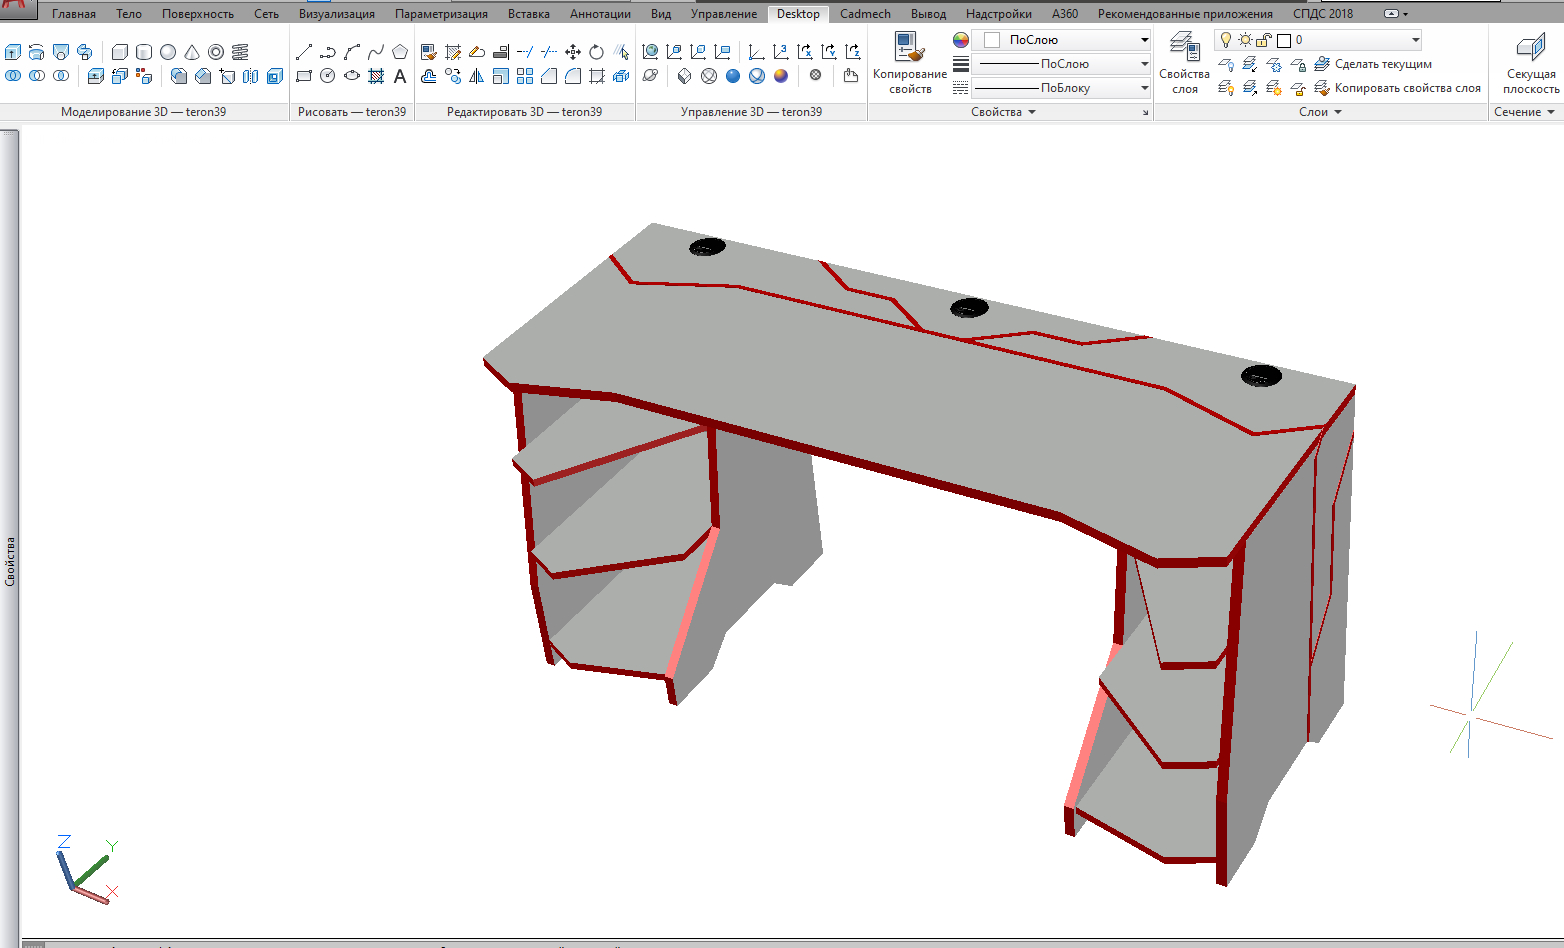Click Сделать текущим layer button
The width and height of the screenshot is (1564, 948).
pyautogui.click(x=1382, y=64)
